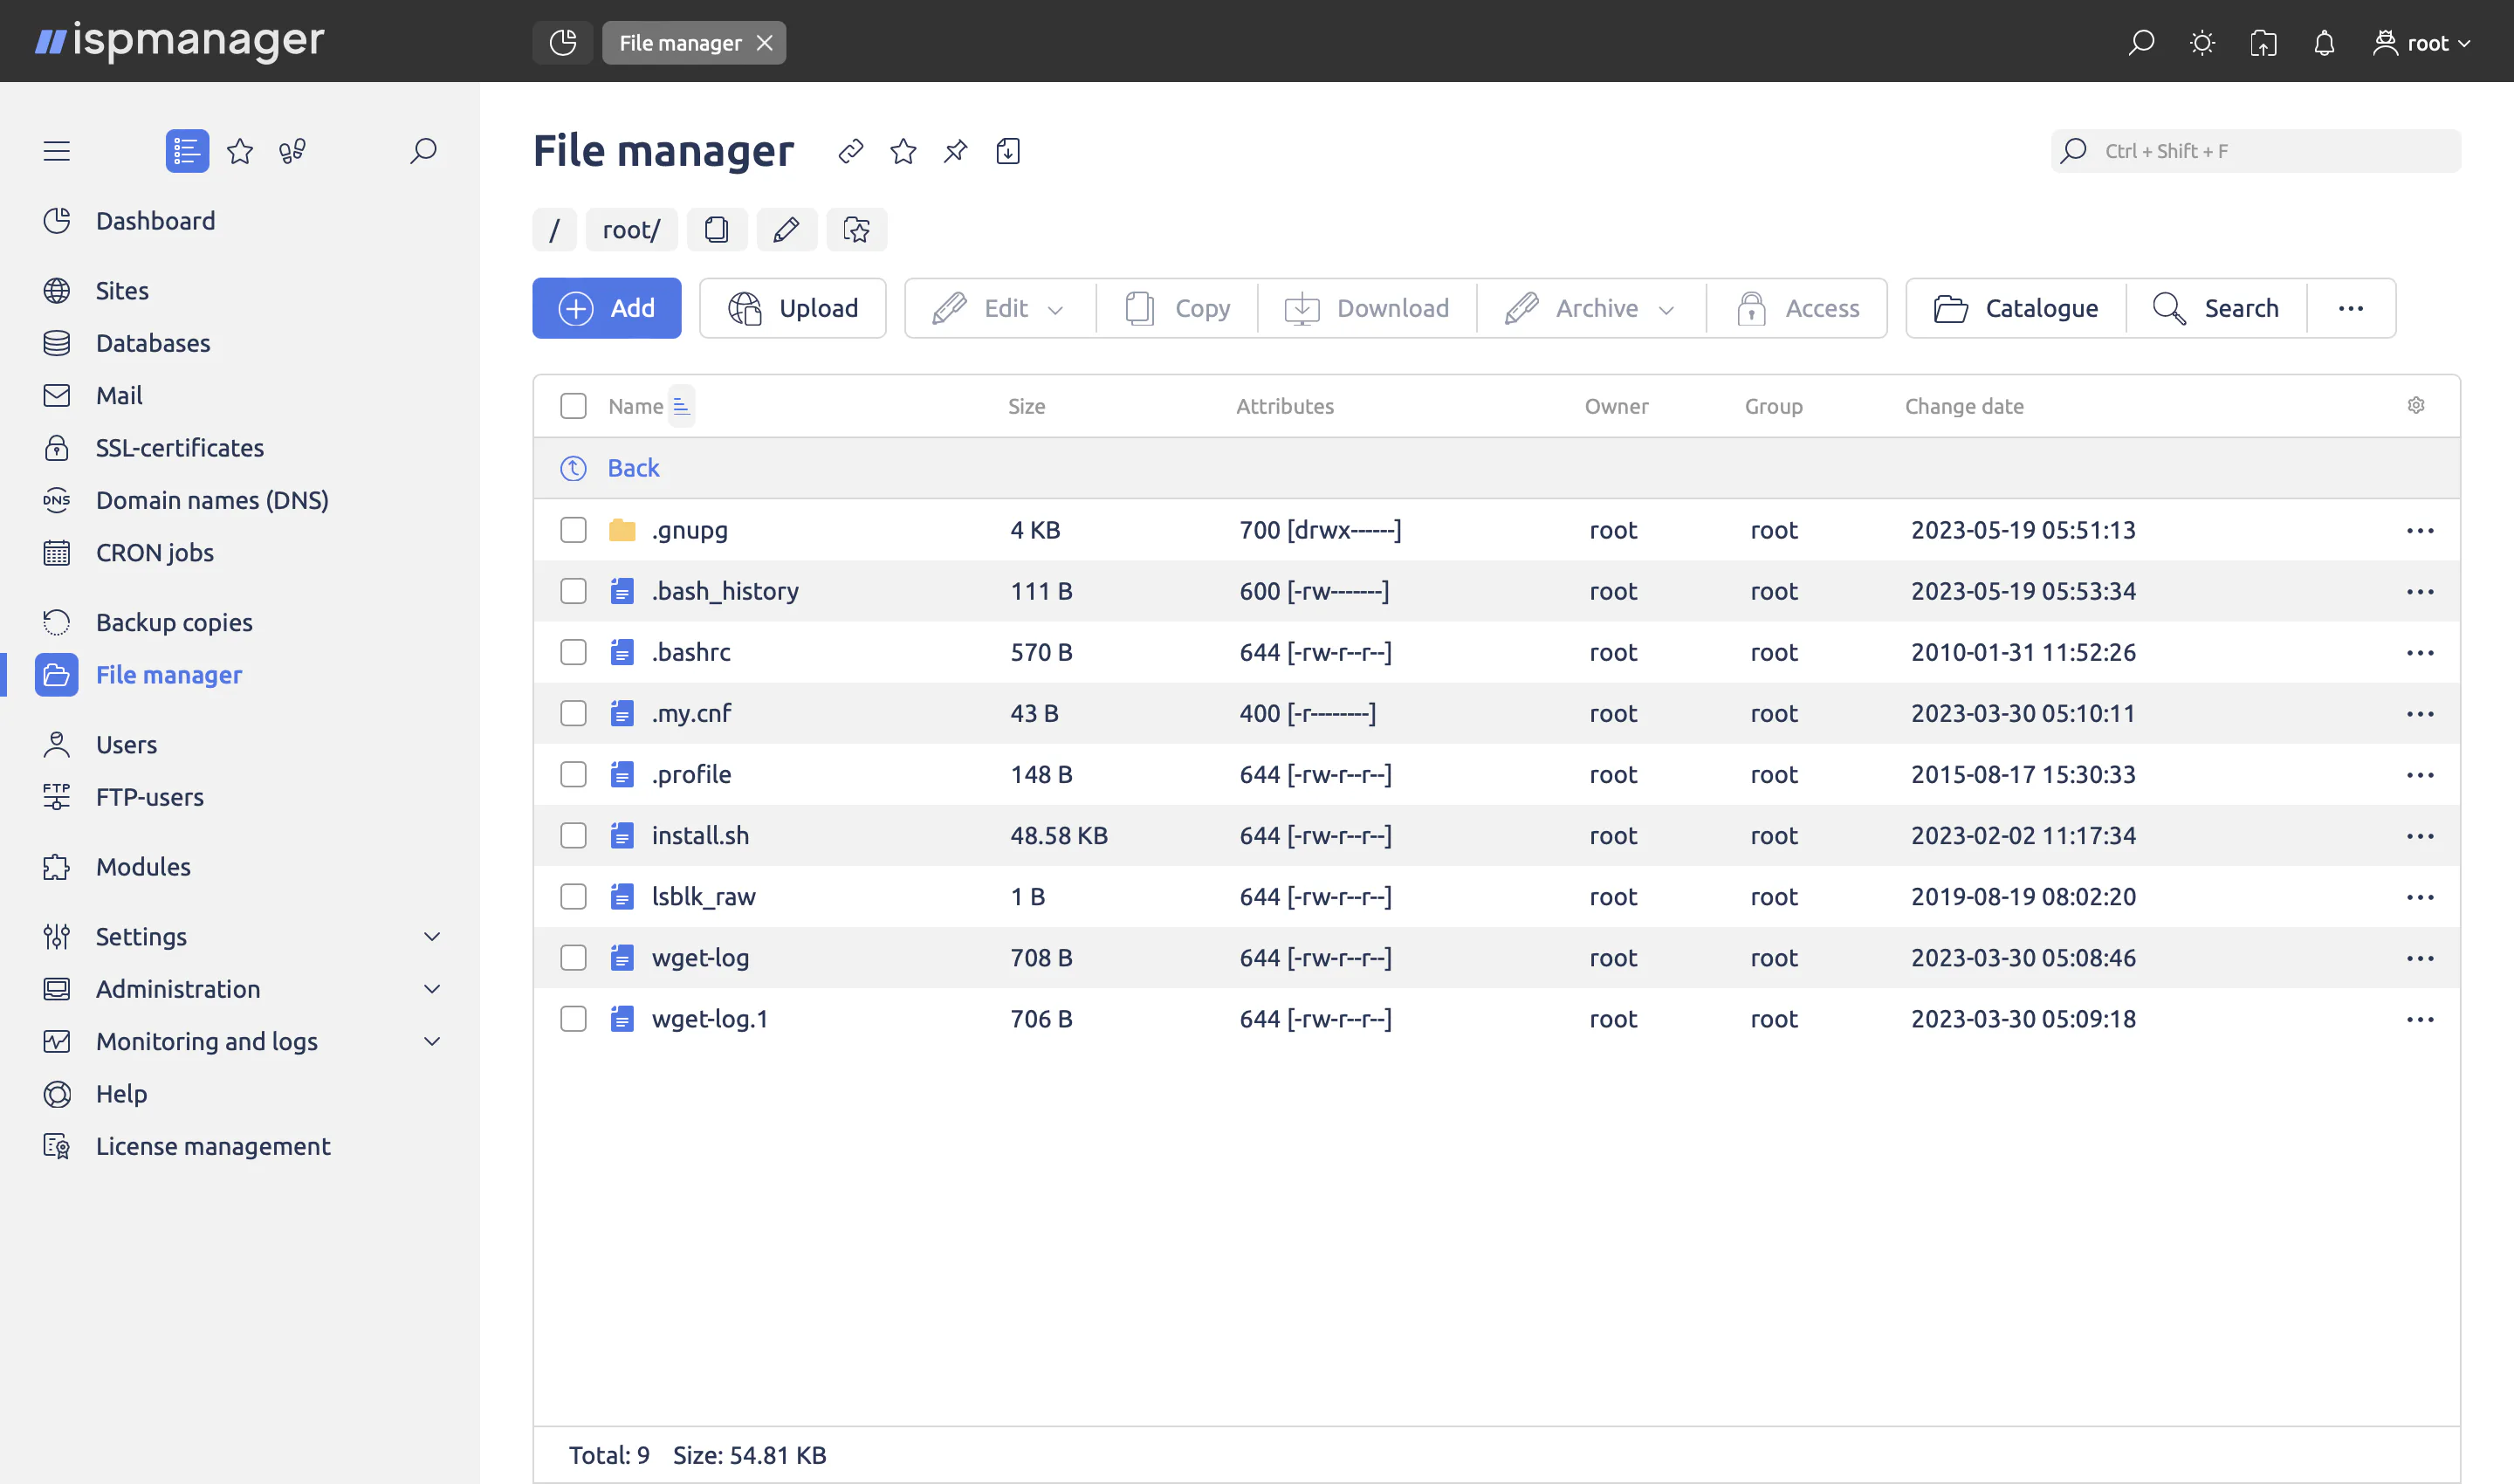2514x1484 pixels.
Task: Pin the File manager page
Action: click(954, 151)
